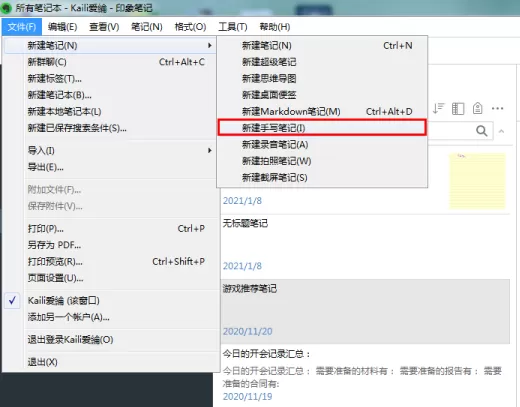
Task: Open the yellow sticky note thumbnail
Action: (x=477, y=181)
